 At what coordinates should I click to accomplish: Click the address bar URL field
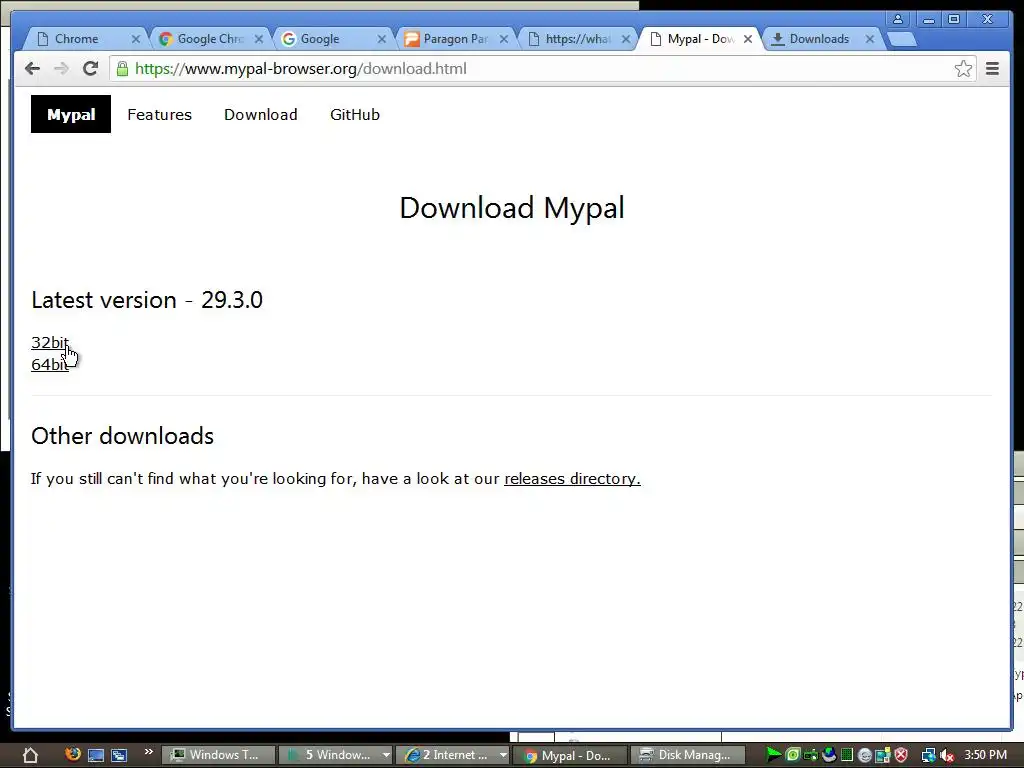(x=542, y=69)
